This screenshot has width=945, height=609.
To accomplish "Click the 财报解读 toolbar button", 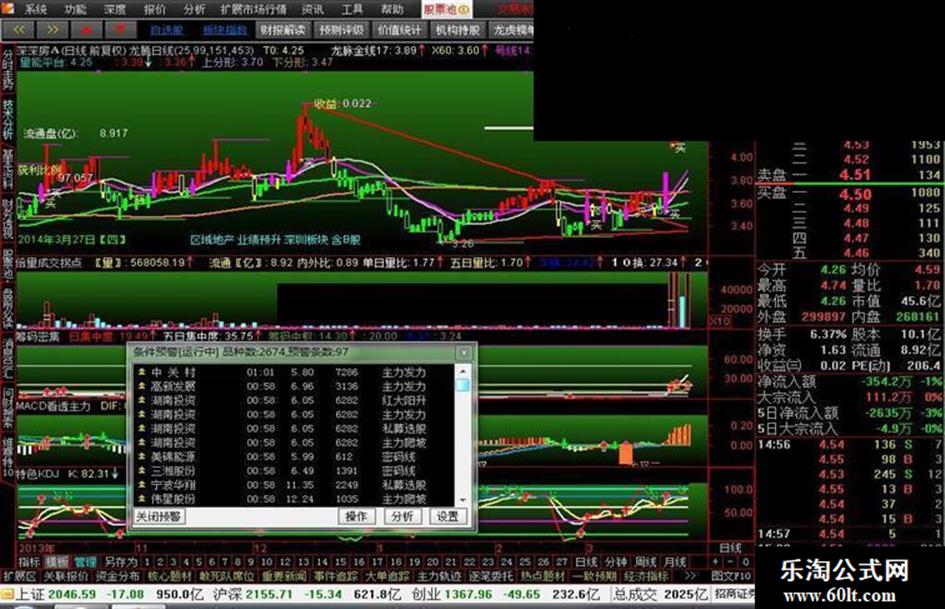I will point(283,30).
